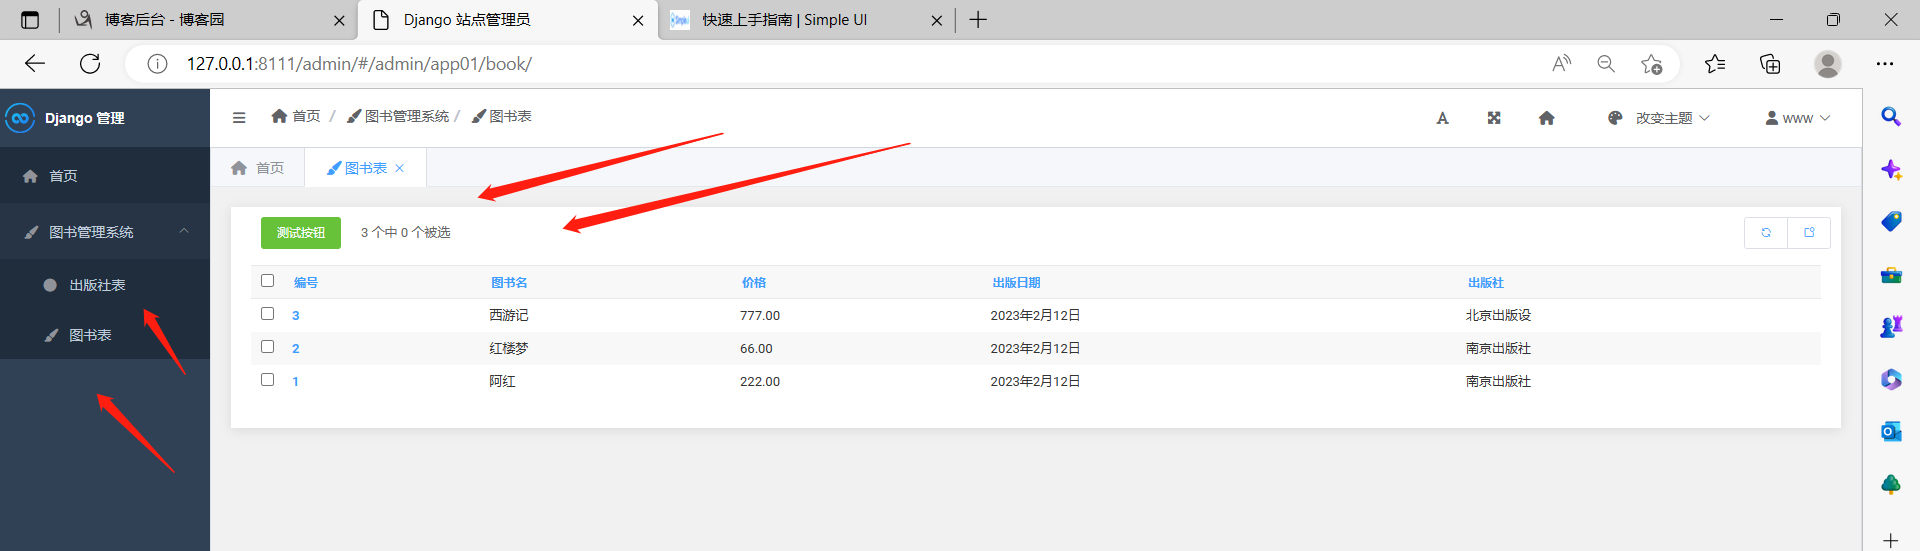Open the www user dropdown
Viewport: 1920px width, 551px height.
pyautogui.click(x=1798, y=118)
